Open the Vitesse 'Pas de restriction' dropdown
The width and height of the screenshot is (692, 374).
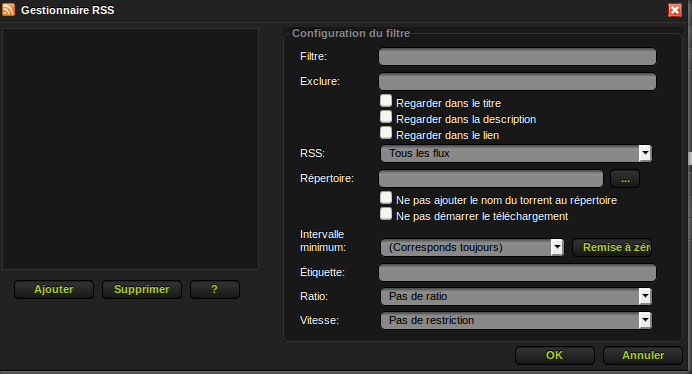[516, 320]
